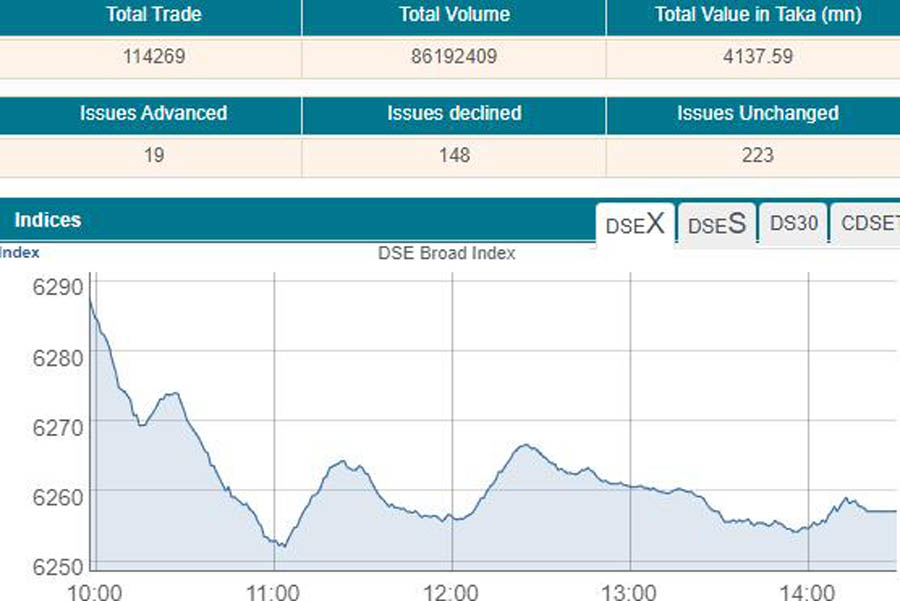This screenshot has width=900, height=601.
Task: Click the Total Volume column header
Action: coord(454,15)
